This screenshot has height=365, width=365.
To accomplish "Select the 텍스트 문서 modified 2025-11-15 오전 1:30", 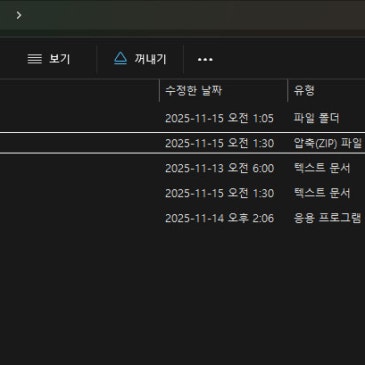I will 182,193.
